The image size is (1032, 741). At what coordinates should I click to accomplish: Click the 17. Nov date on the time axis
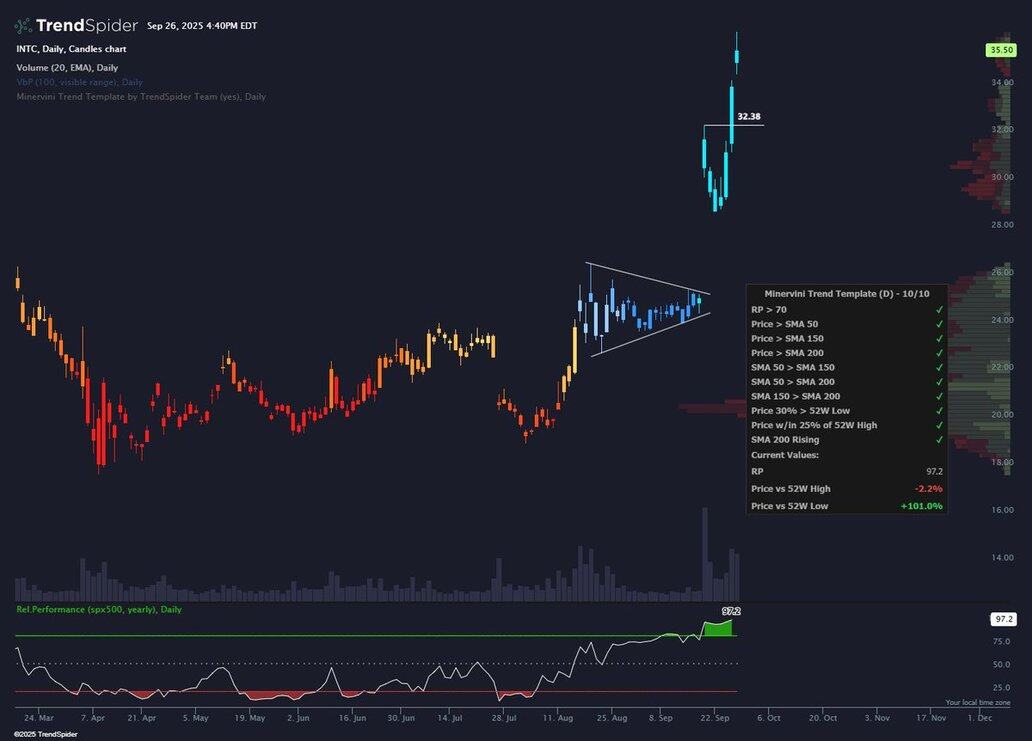click(x=931, y=718)
